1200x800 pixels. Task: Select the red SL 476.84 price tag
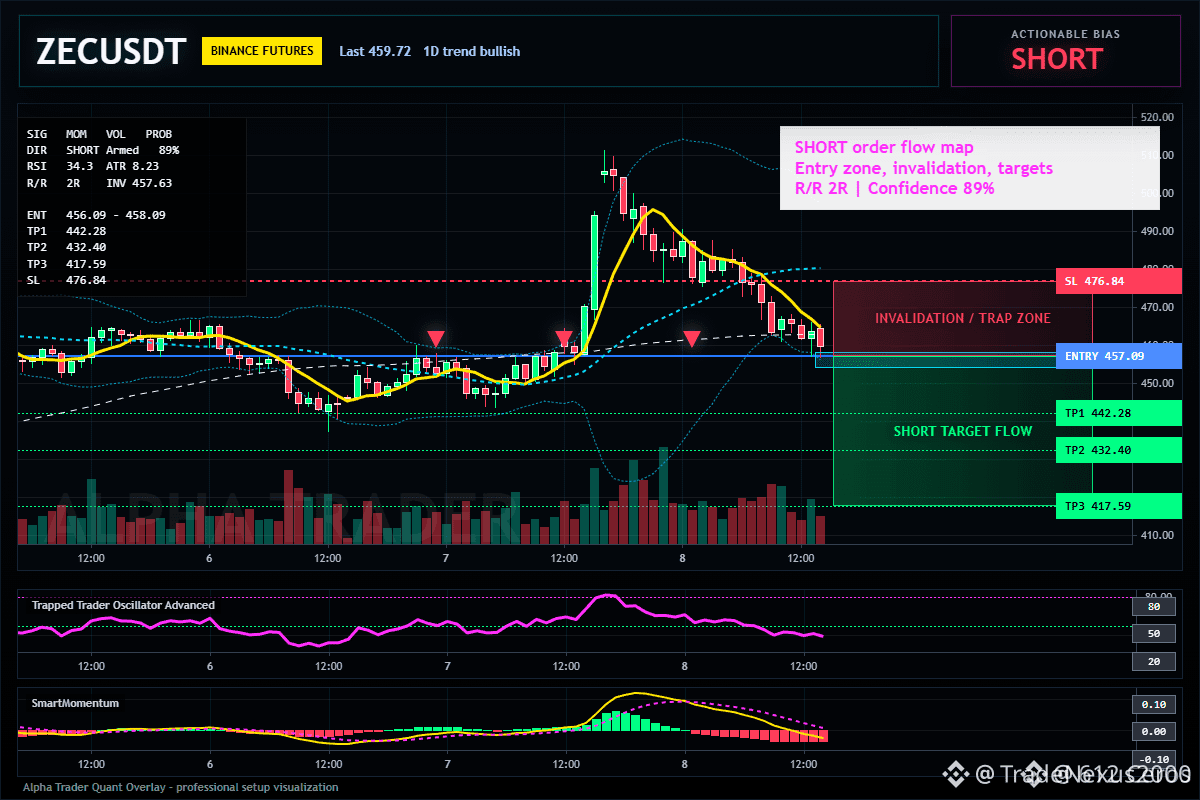click(x=1119, y=281)
